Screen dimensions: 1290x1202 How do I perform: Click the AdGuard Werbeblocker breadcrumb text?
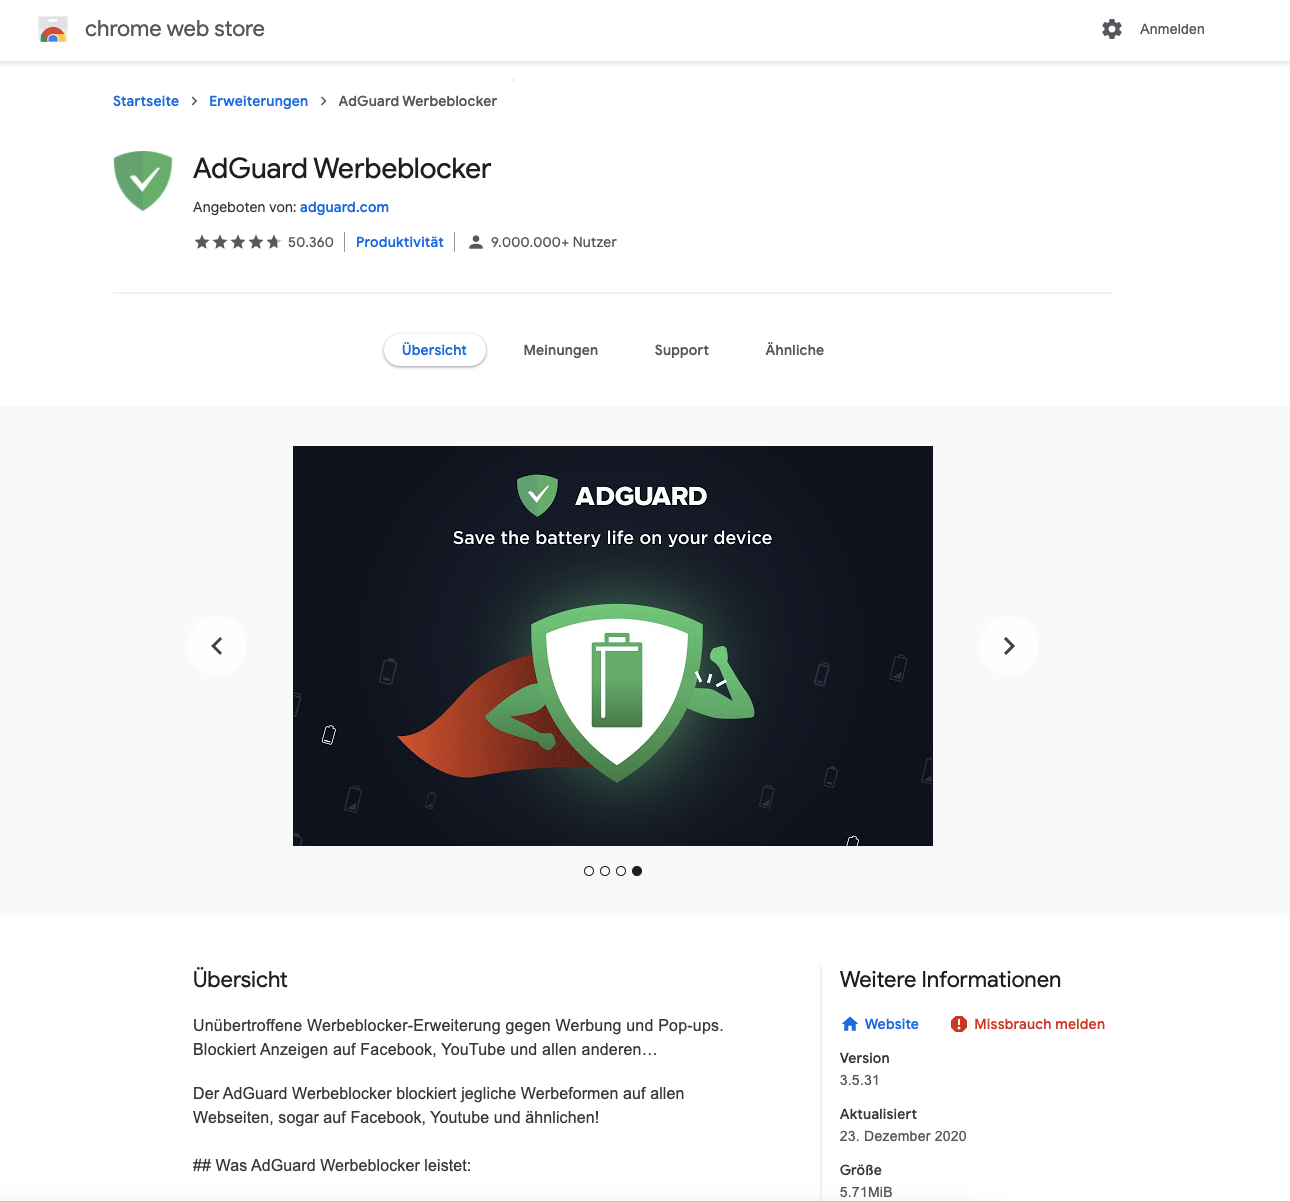pyautogui.click(x=418, y=101)
